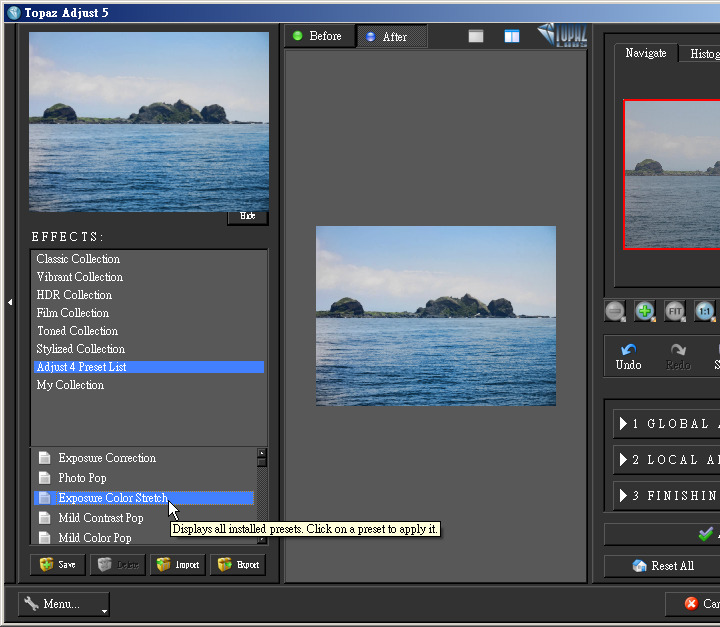Click the Navigate panel thumbnail
Screen dimensions: 720x627
(x=672, y=175)
